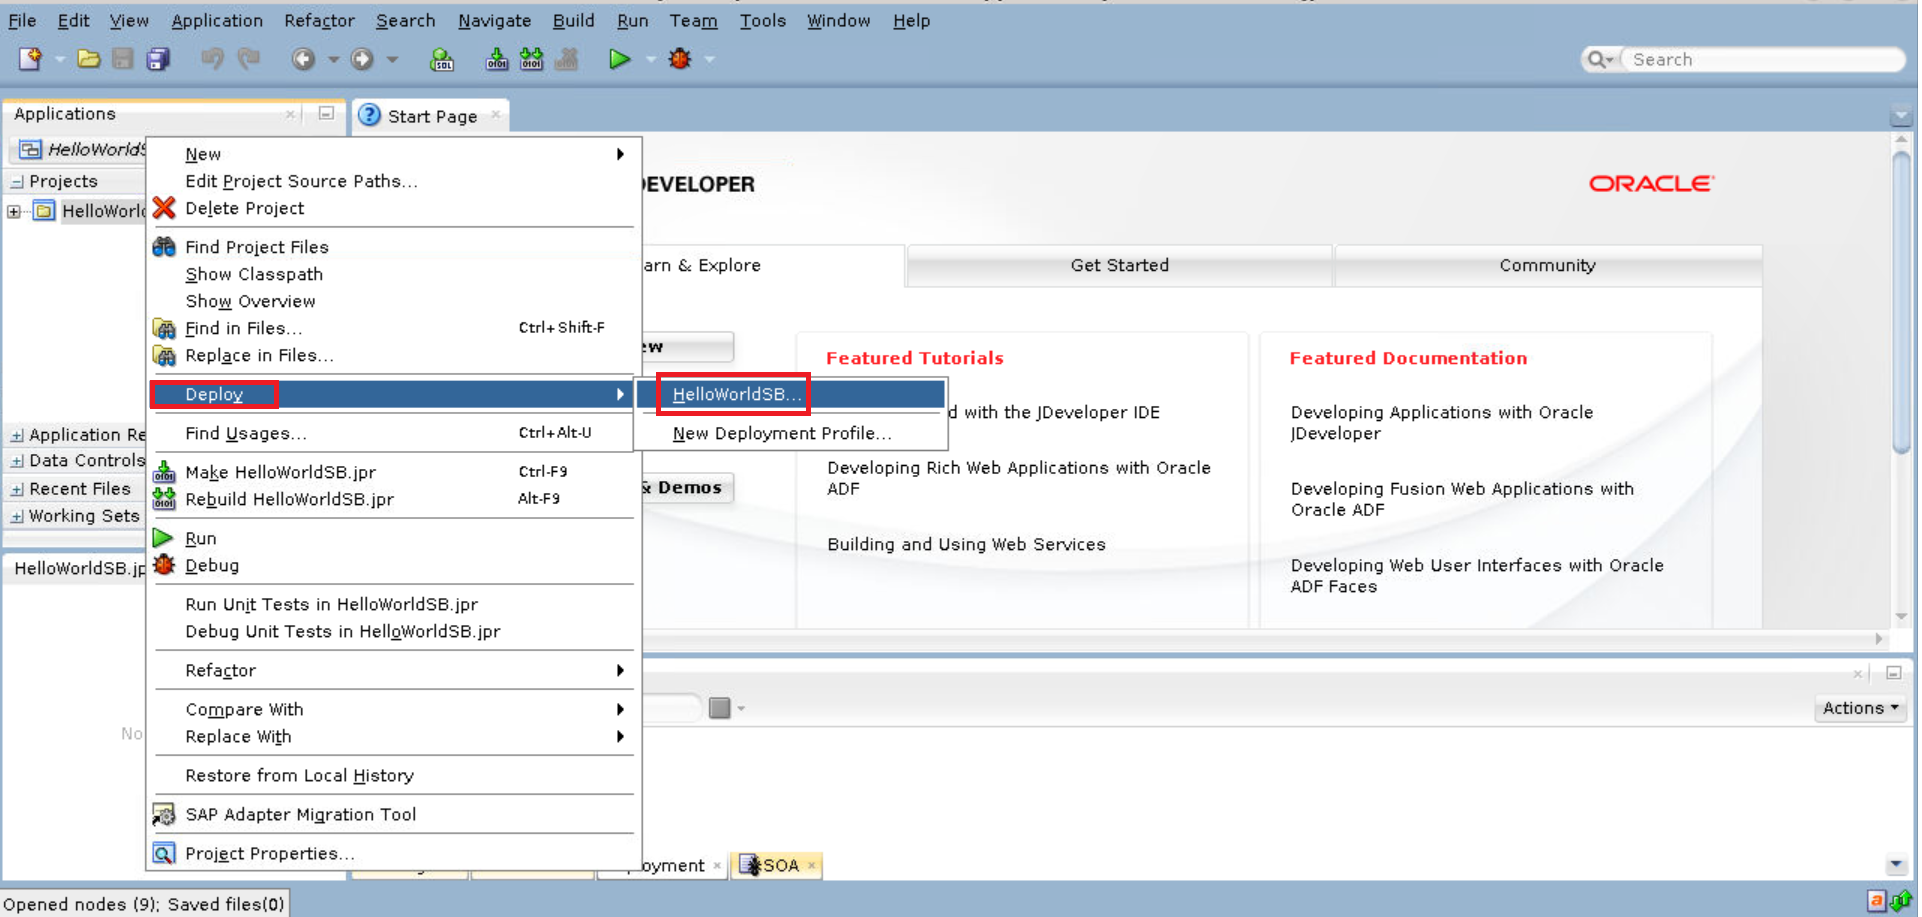Open Developing Rich Web Applications with Oracle ADF
Viewport: 1922px width, 917px height.
tap(1018, 478)
